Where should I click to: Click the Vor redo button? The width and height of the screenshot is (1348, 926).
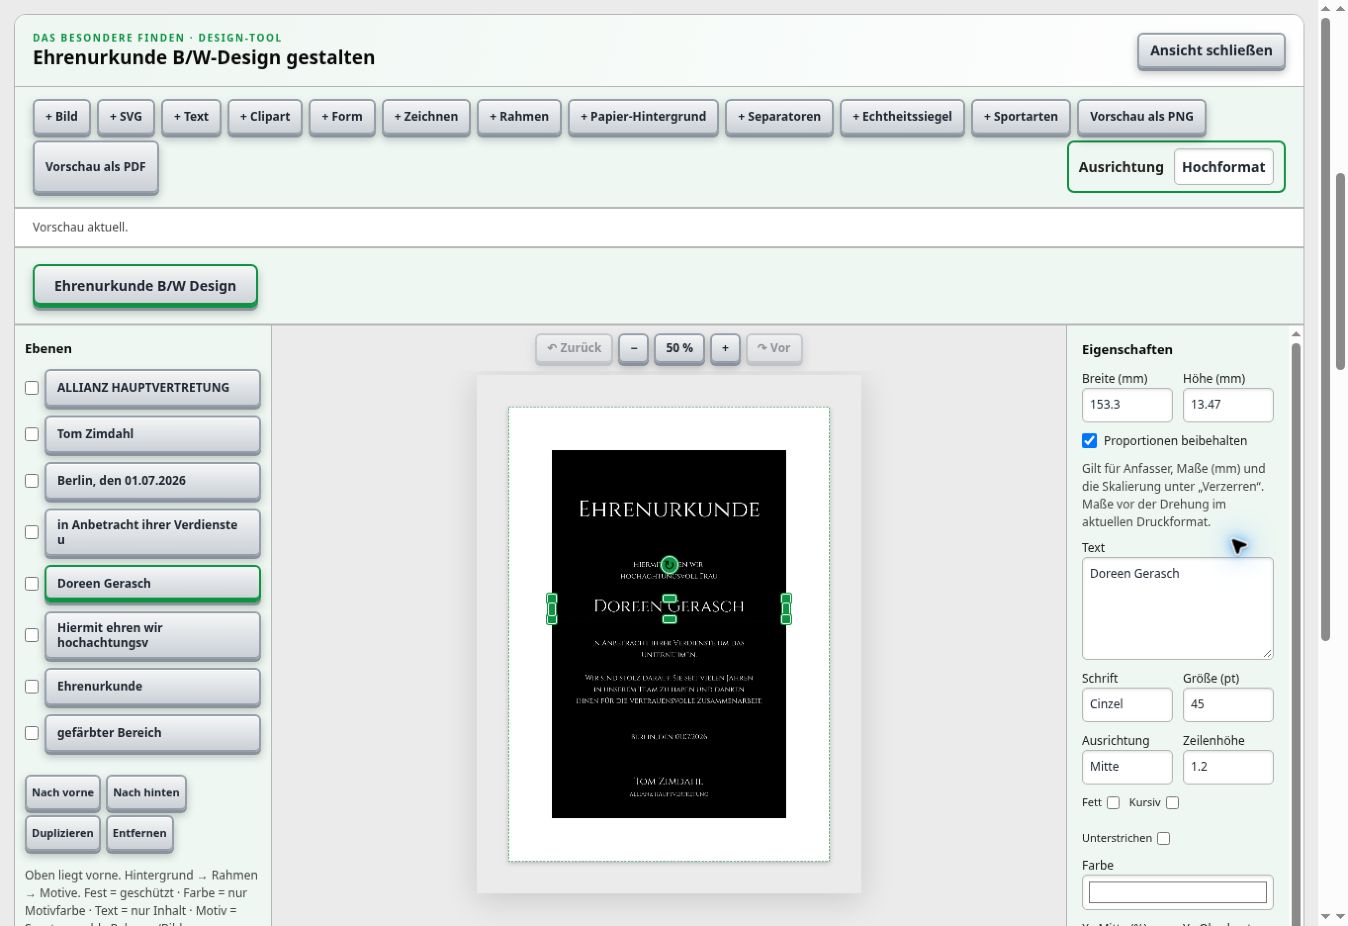click(774, 348)
